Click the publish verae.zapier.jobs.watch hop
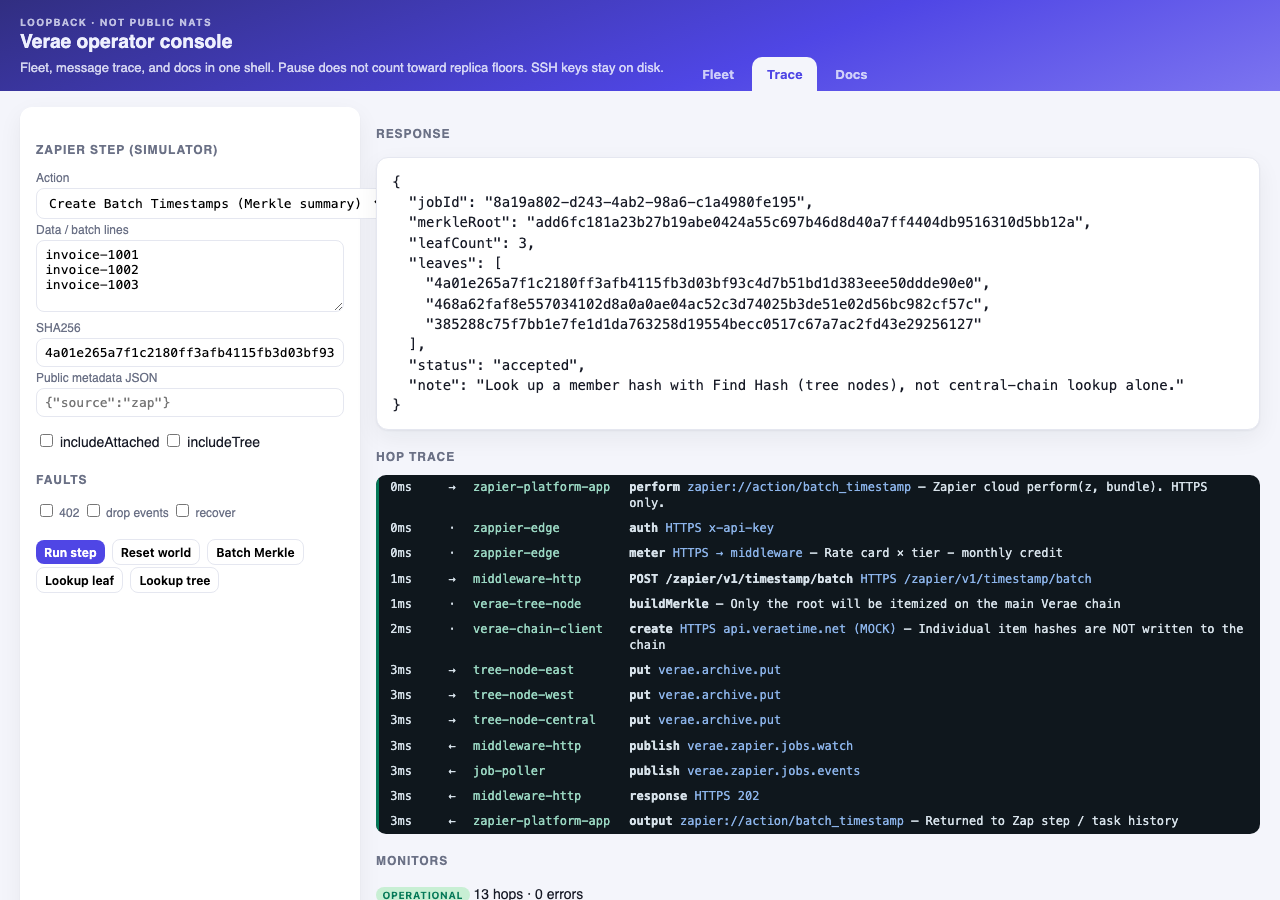1280x900 pixels. (x=818, y=746)
